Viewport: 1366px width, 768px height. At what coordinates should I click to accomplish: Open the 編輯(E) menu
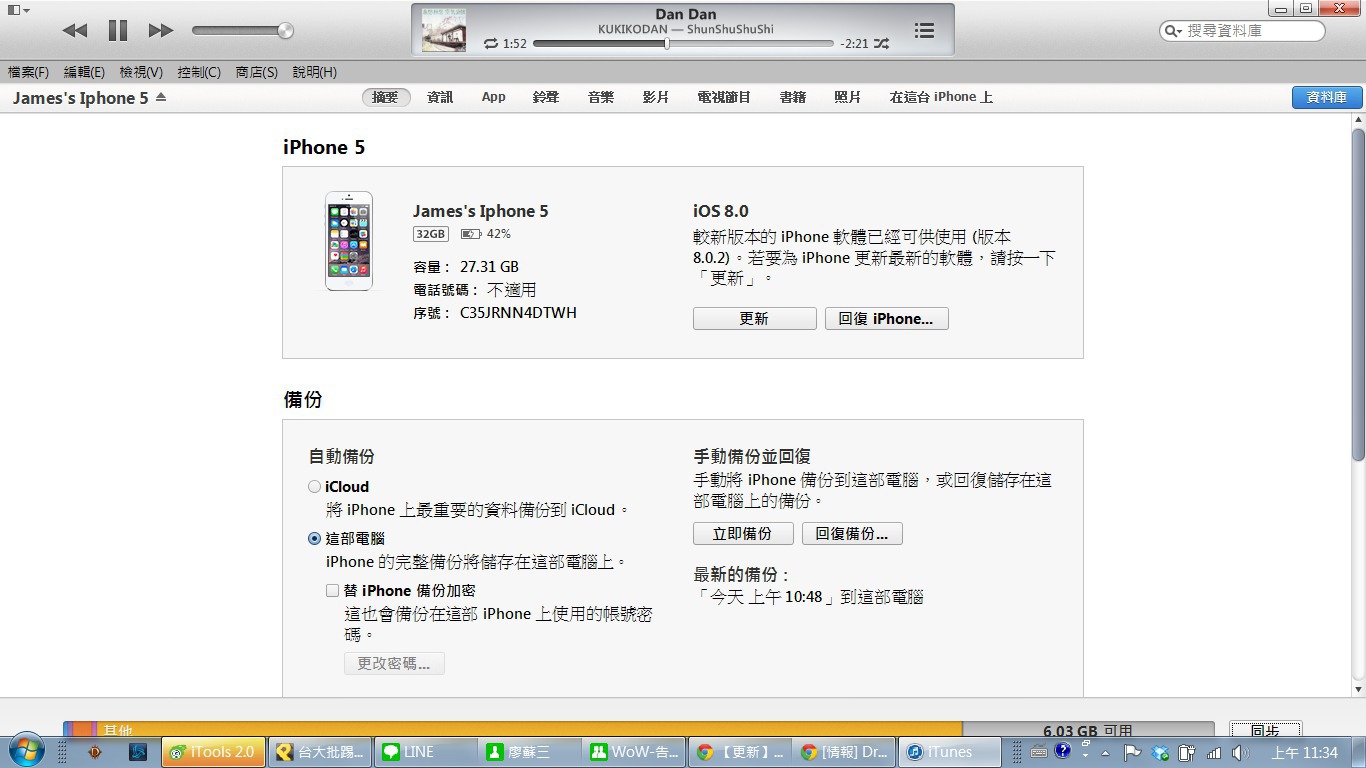pos(84,72)
